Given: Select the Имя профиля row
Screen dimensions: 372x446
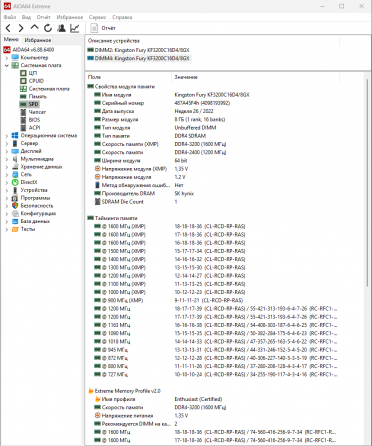Looking at the screenshot, I should (x=212, y=399).
